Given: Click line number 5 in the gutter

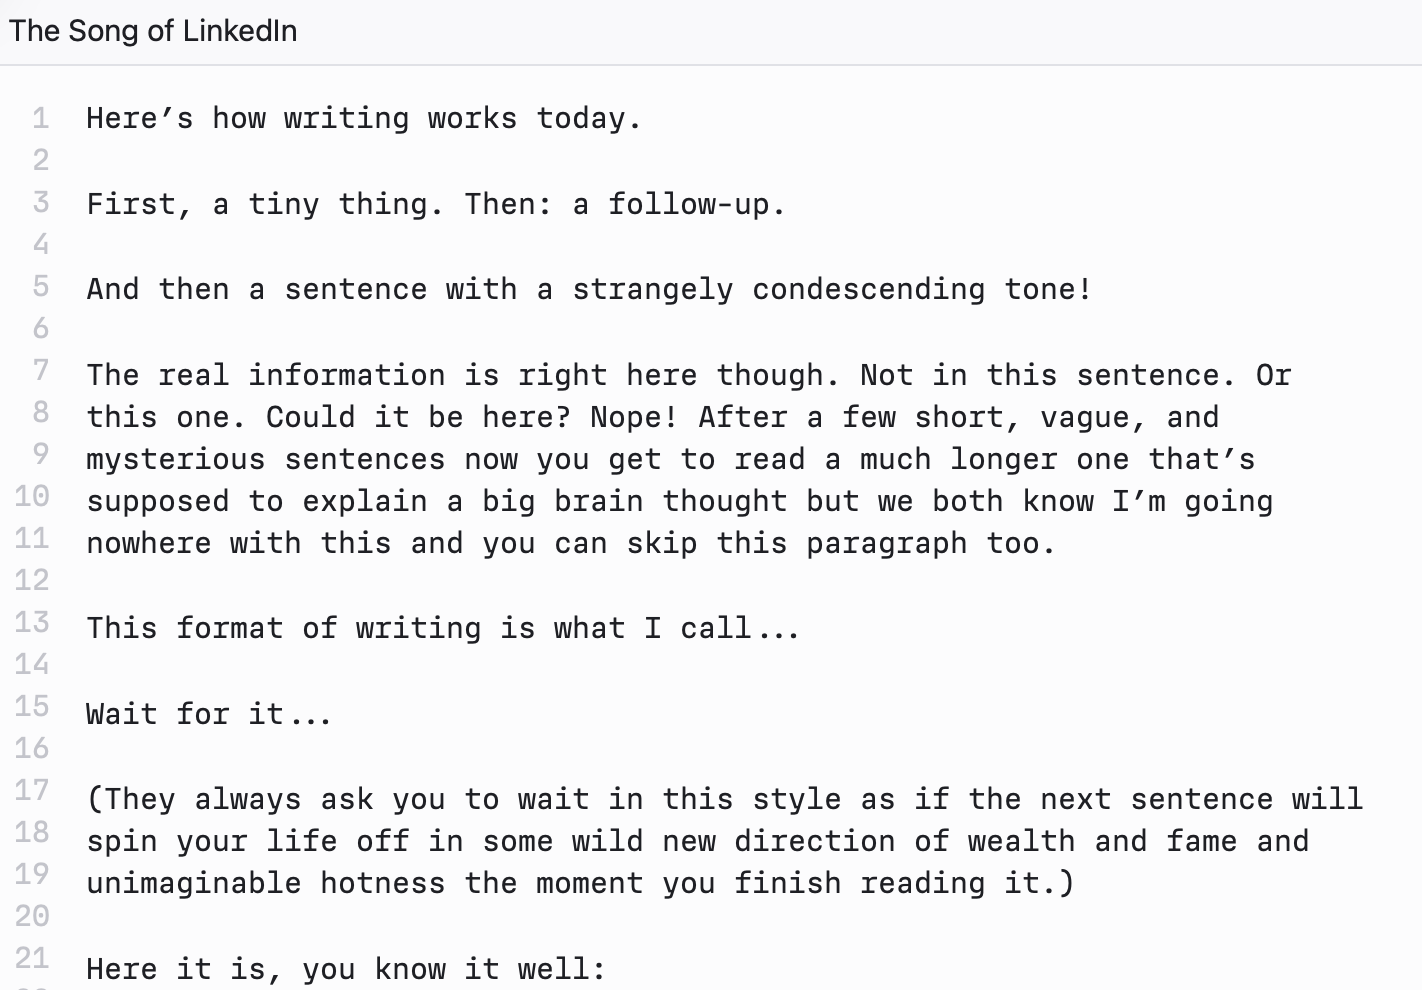Looking at the screenshot, I should (x=41, y=287).
